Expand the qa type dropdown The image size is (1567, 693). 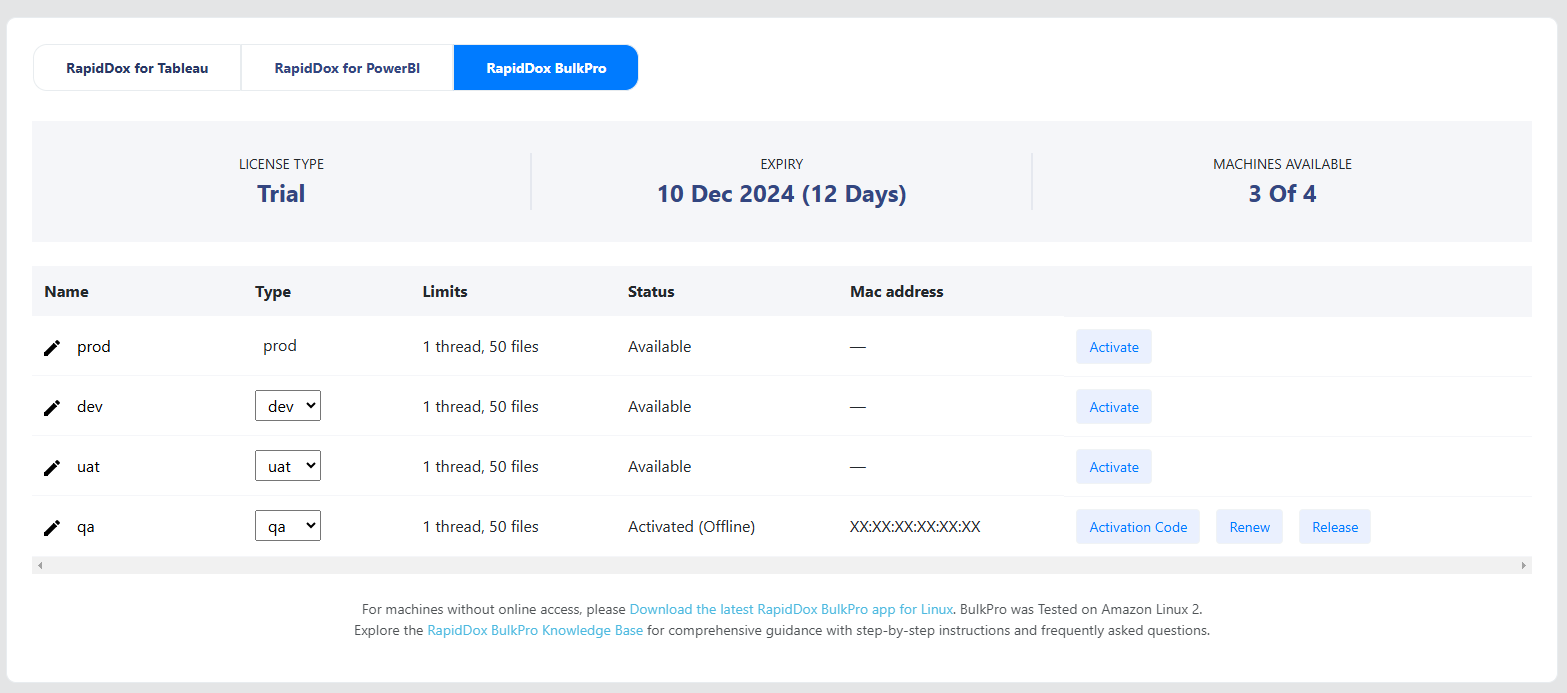[x=288, y=526]
